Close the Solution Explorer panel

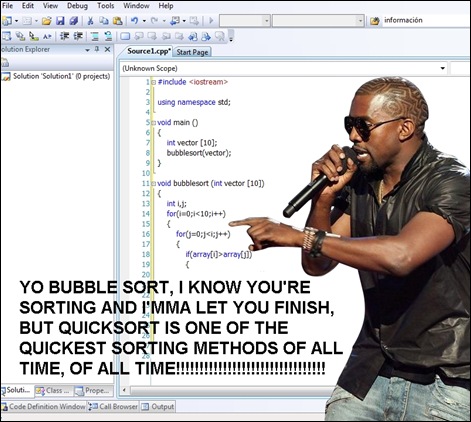point(107,49)
